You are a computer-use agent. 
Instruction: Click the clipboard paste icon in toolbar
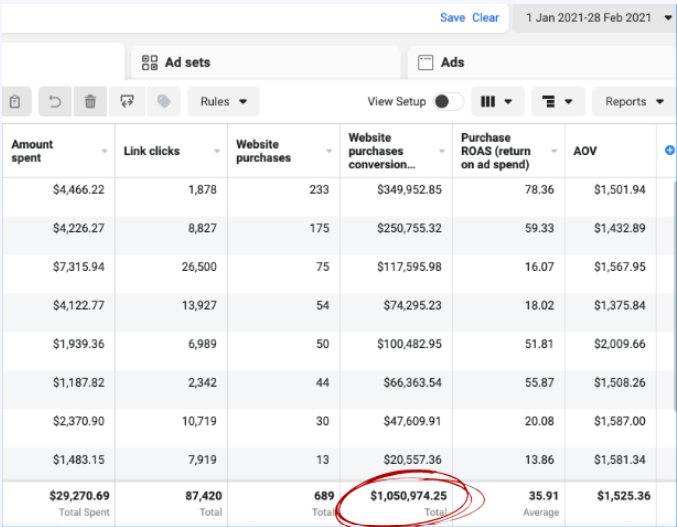pos(15,102)
